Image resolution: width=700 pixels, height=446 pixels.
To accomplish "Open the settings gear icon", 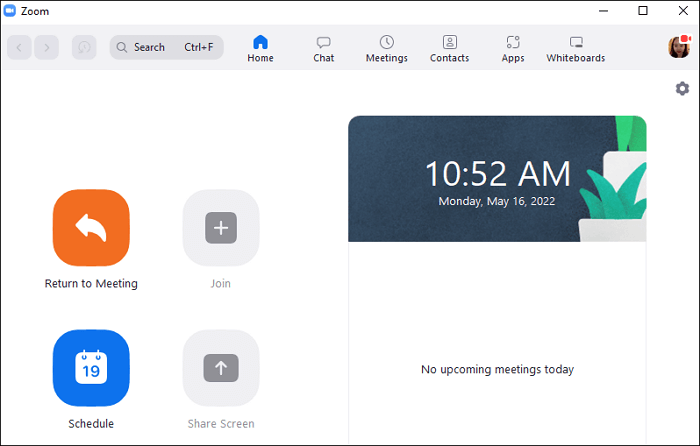I will 682,88.
